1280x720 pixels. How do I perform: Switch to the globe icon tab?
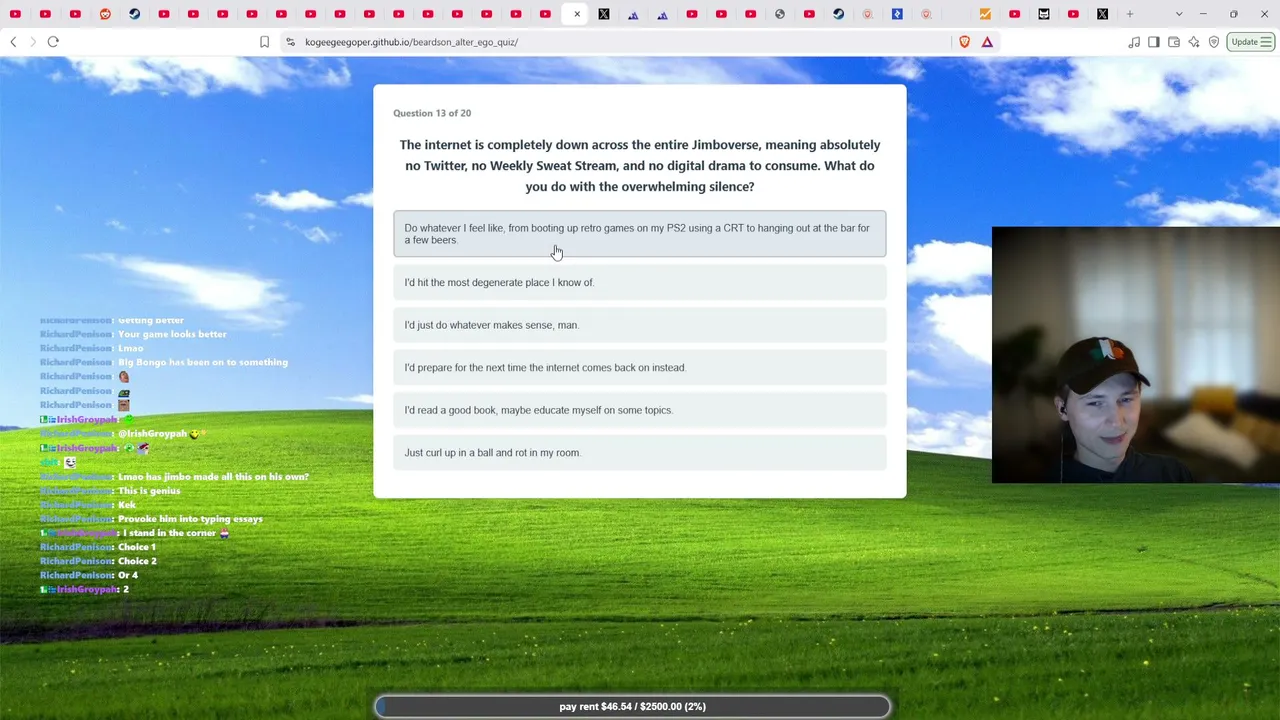coord(780,14)
